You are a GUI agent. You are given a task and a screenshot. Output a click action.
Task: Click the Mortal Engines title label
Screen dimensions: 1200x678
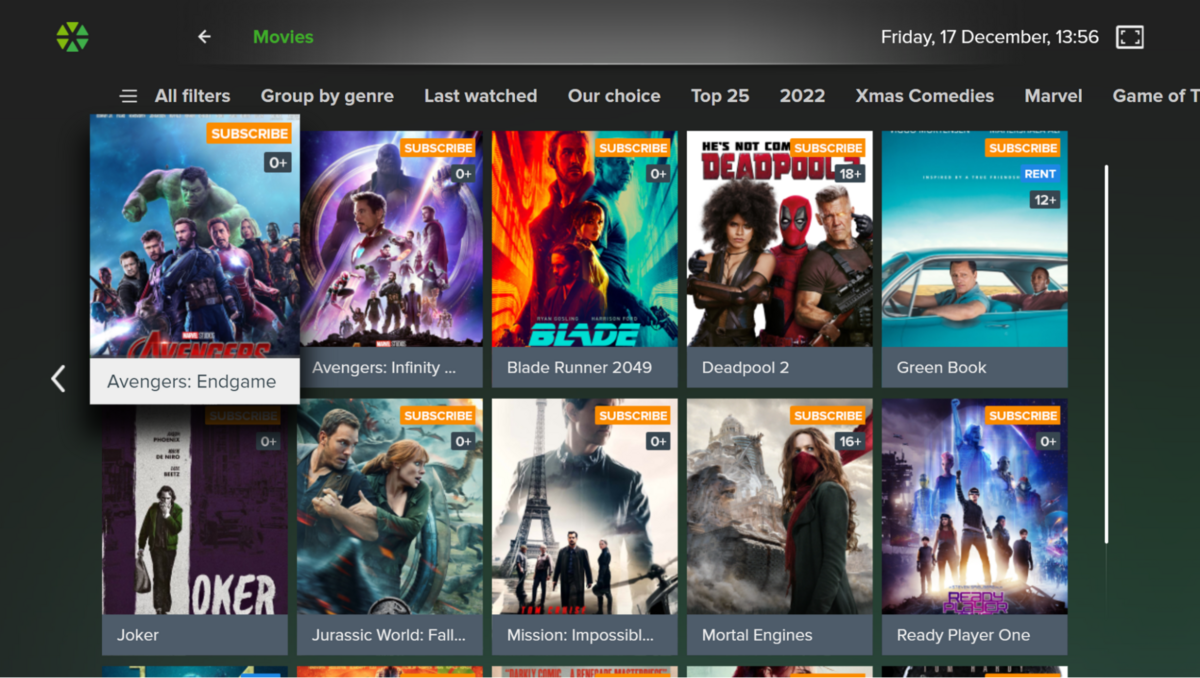[757, 635]
